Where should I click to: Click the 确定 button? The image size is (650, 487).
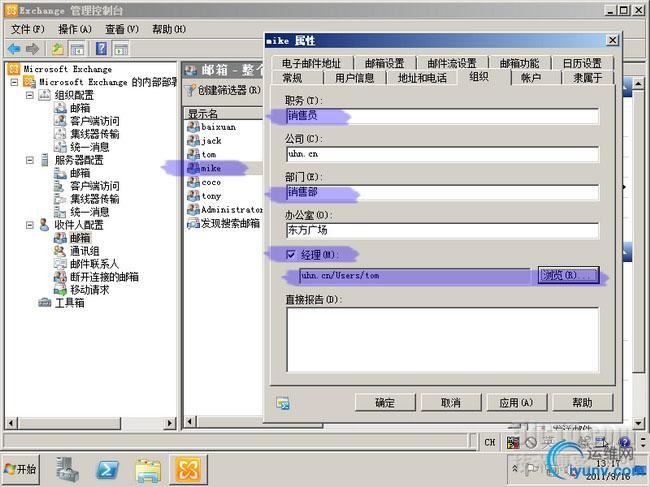(385, 402)
